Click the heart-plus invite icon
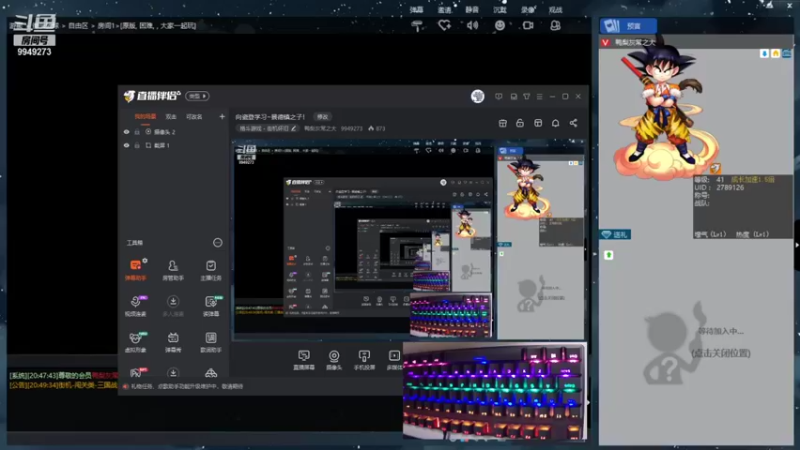This screenshot has width=800, height=450. [444, 25]
